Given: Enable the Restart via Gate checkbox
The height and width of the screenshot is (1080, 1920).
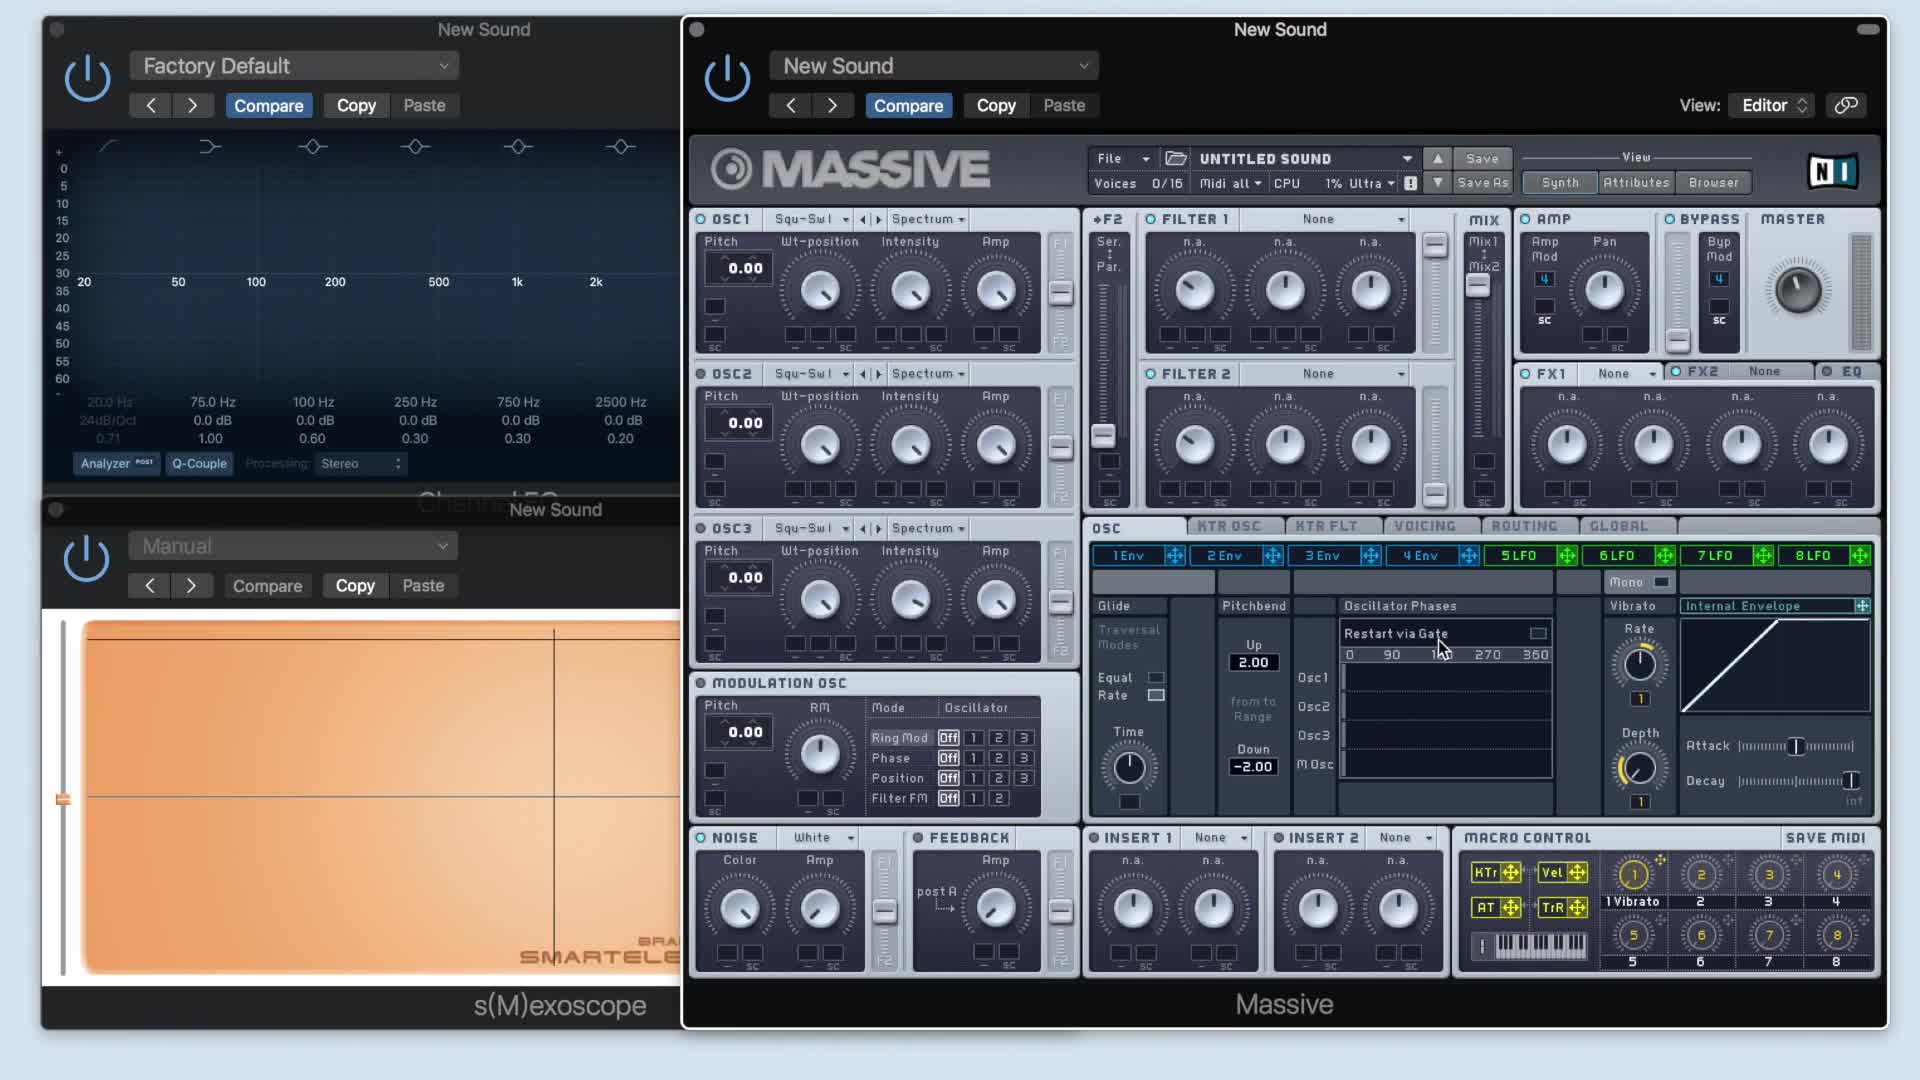Looking at the screenshot, I should 1538,633.
